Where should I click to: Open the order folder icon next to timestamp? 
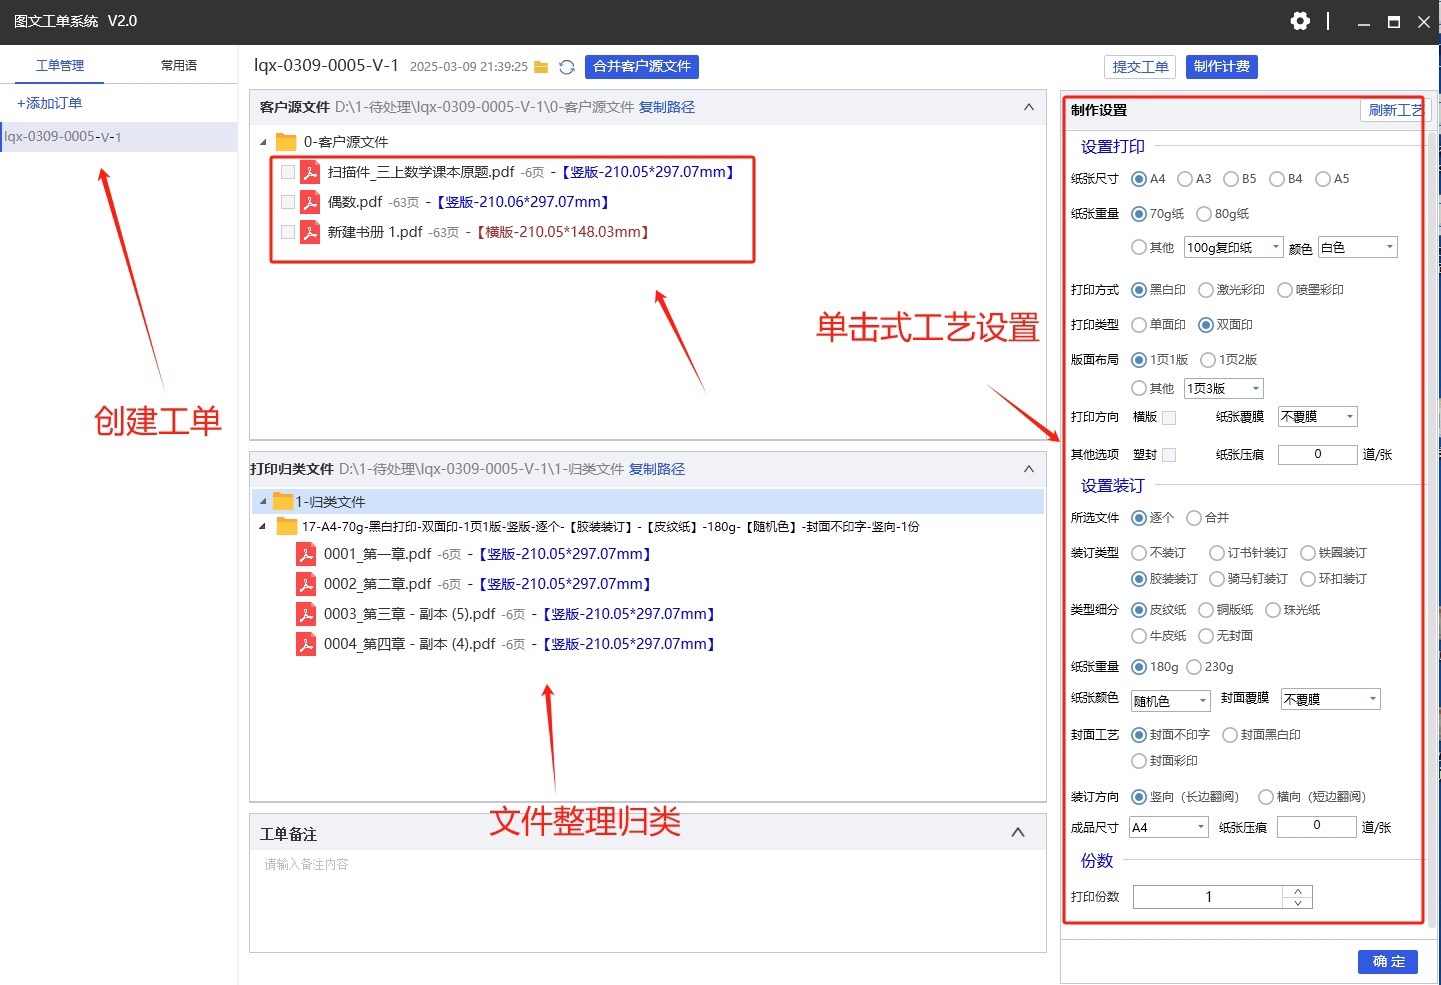coord(541,67)
